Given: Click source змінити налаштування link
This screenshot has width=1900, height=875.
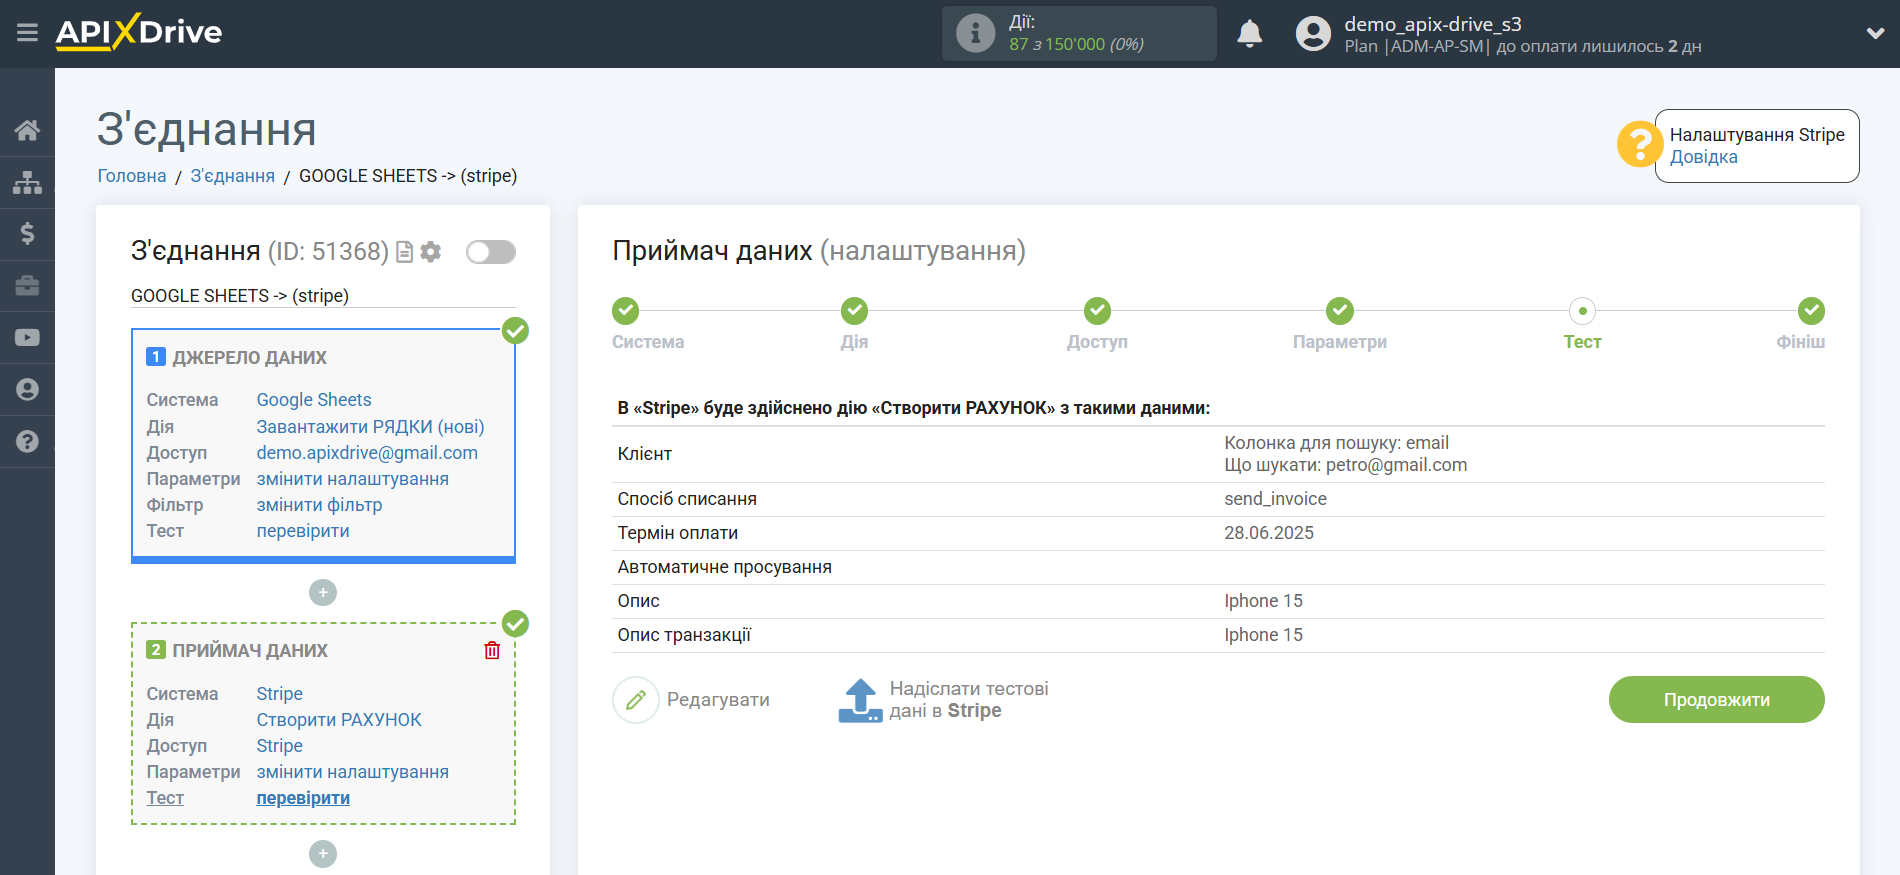Looking at the screenshot, I should [x=352, y=479].
